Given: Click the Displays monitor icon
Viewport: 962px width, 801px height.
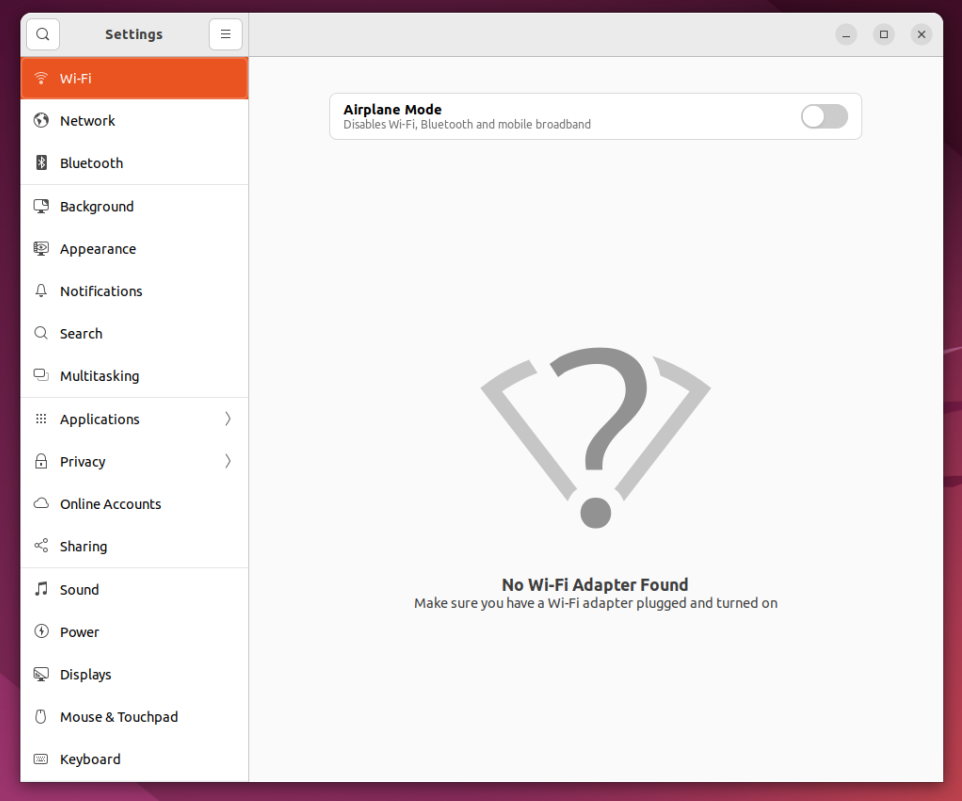Looking at the screenshot, I should point(41,674).
